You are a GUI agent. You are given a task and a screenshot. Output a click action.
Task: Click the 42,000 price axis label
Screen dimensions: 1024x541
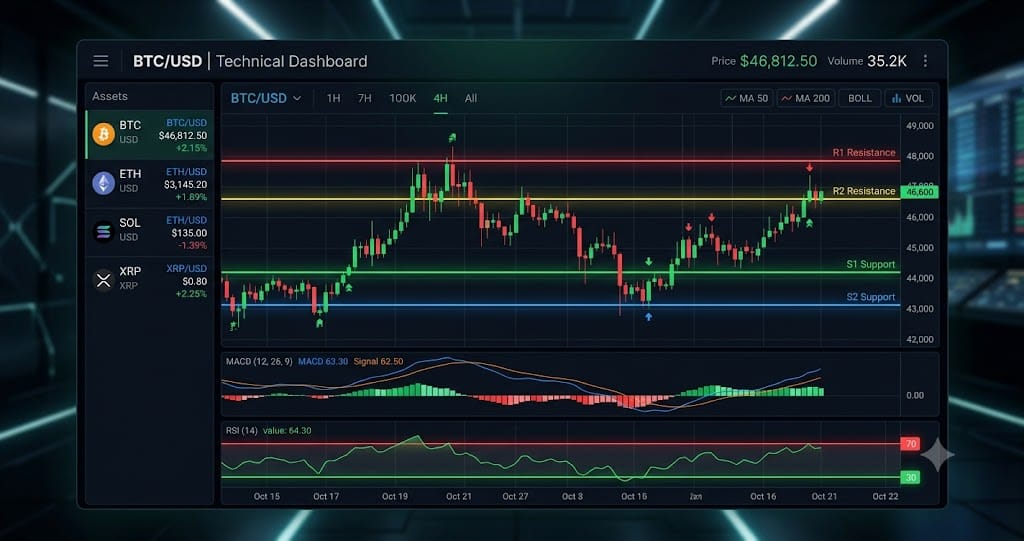coord(920,339)
